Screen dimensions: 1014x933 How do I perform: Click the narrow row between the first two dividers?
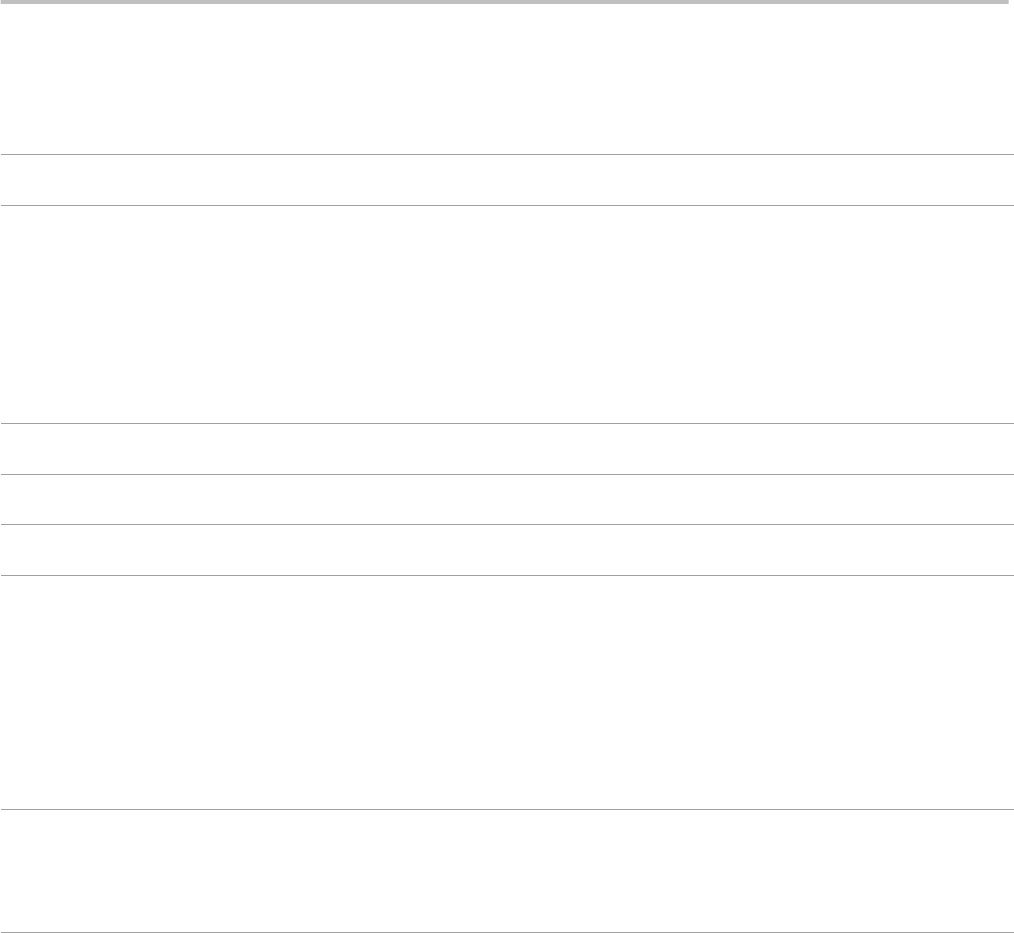(x=507, y=180)
